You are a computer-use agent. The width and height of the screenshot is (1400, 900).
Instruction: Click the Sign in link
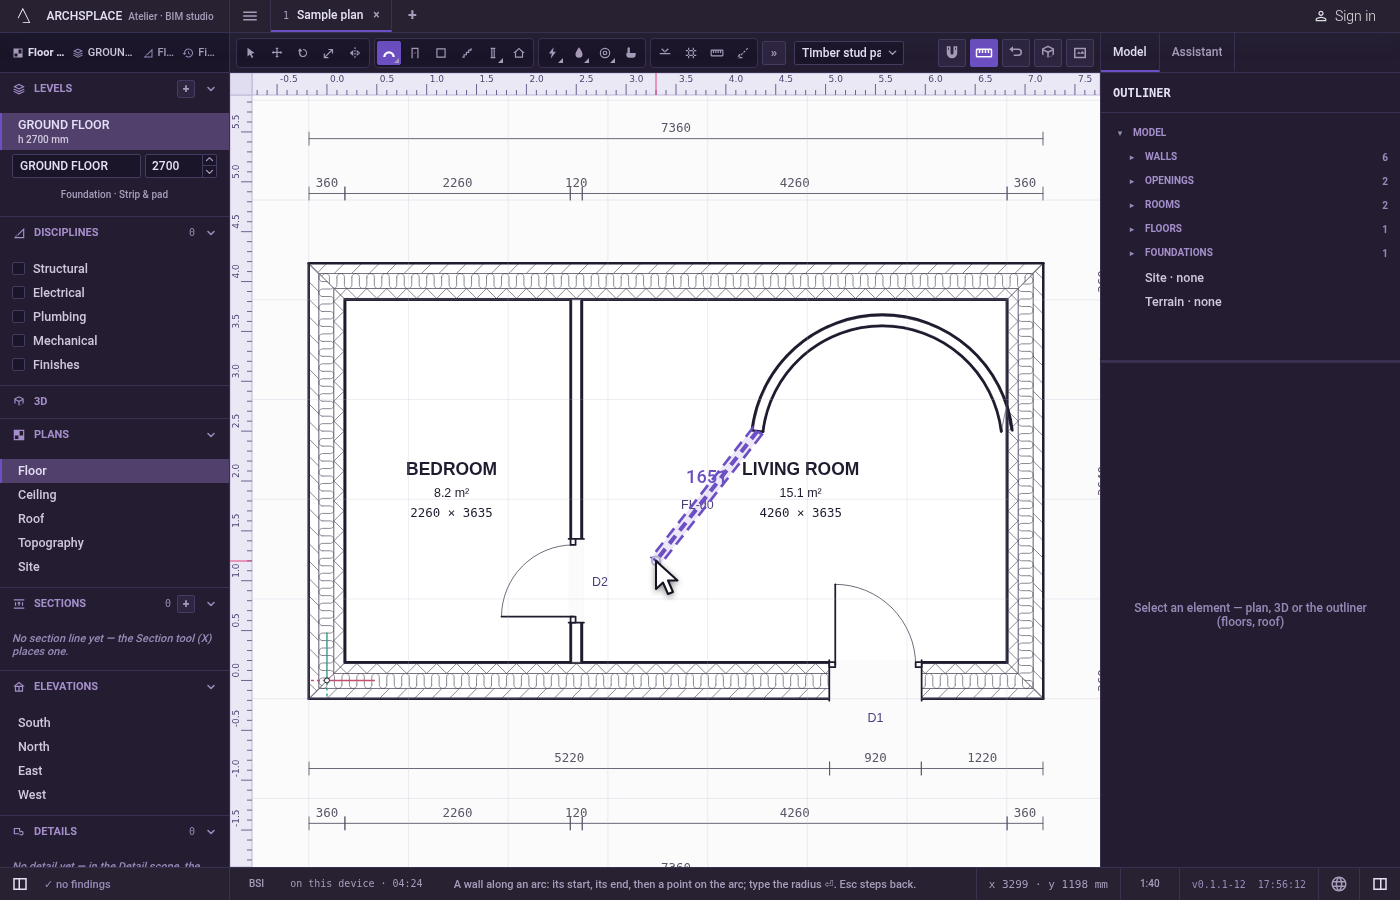(x=1345, y=16)
